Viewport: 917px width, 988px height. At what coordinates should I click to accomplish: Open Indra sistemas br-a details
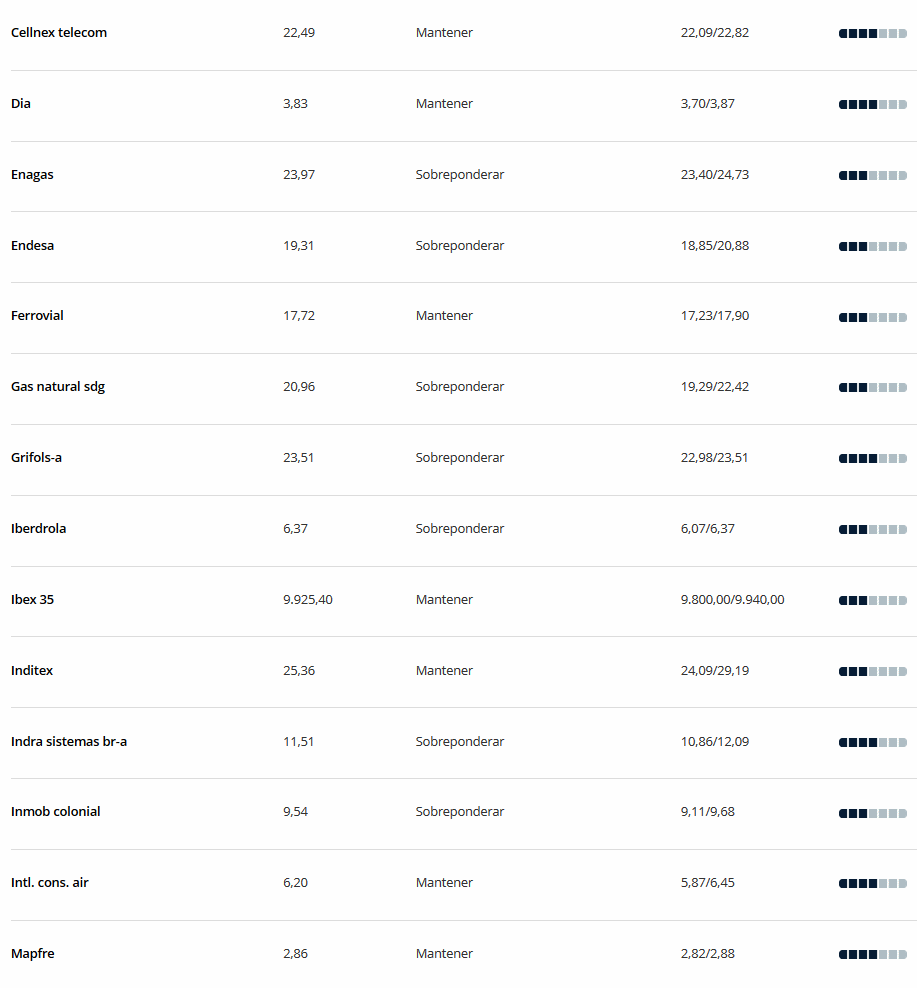(x=69, y=741)
